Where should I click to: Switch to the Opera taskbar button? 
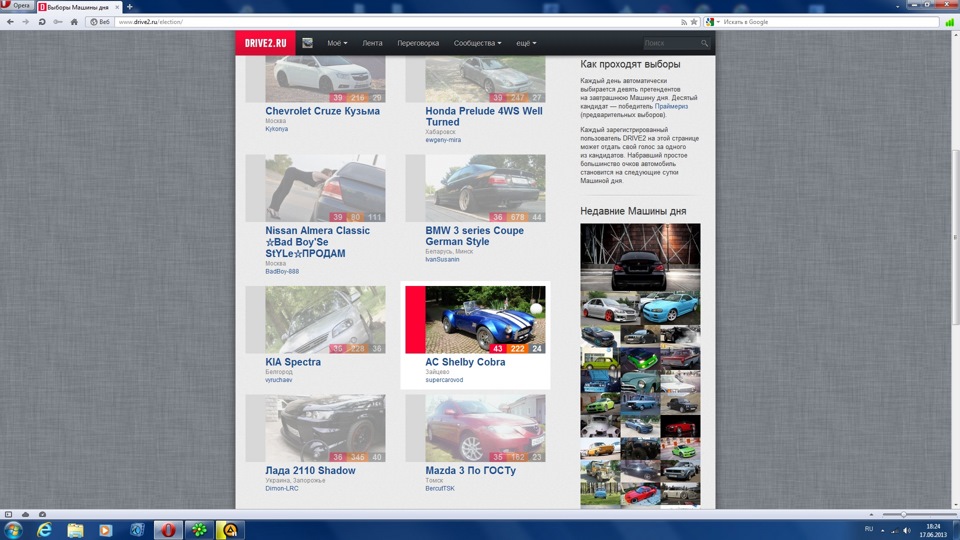[x=168, y=530]
